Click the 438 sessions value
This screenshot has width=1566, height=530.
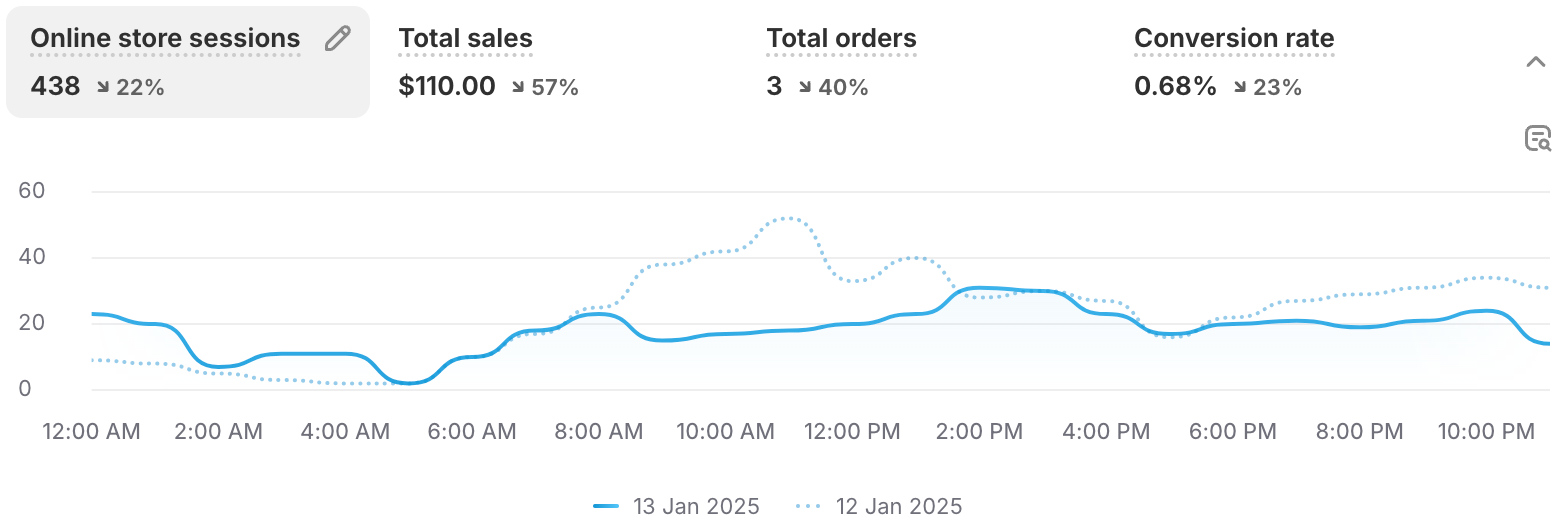tap(55, 87)
